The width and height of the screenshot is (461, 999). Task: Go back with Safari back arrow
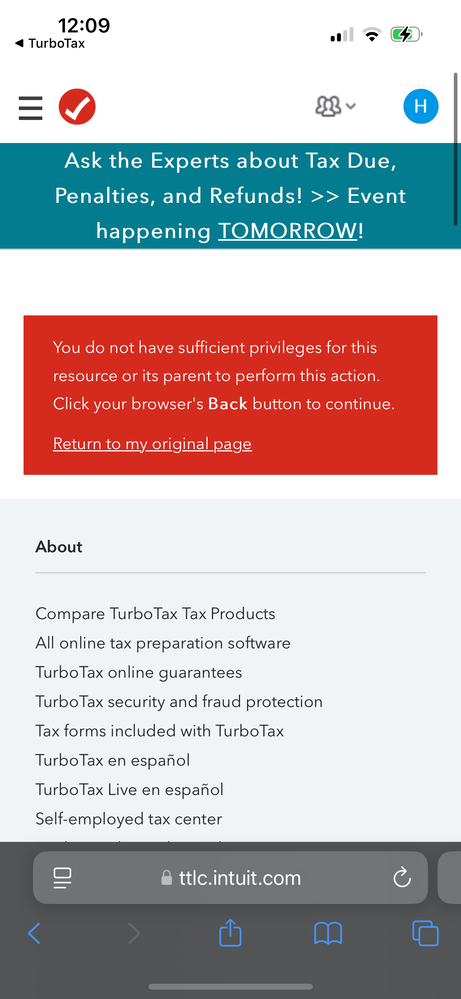tap(34, 934)
